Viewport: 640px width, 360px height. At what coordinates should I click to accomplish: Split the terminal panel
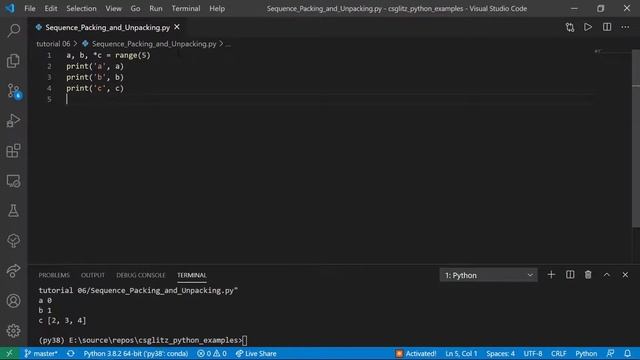tap(570, 275)
